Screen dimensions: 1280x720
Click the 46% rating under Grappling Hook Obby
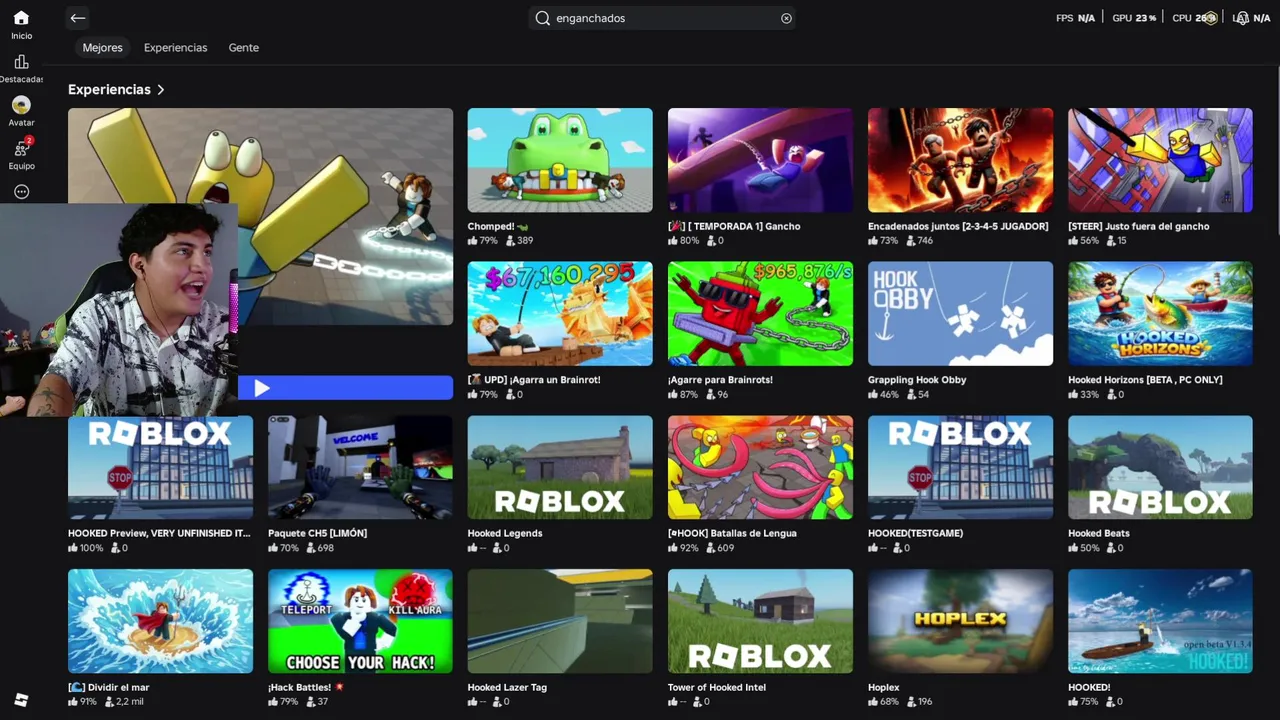pyautogui.click(x=883, y=395)
